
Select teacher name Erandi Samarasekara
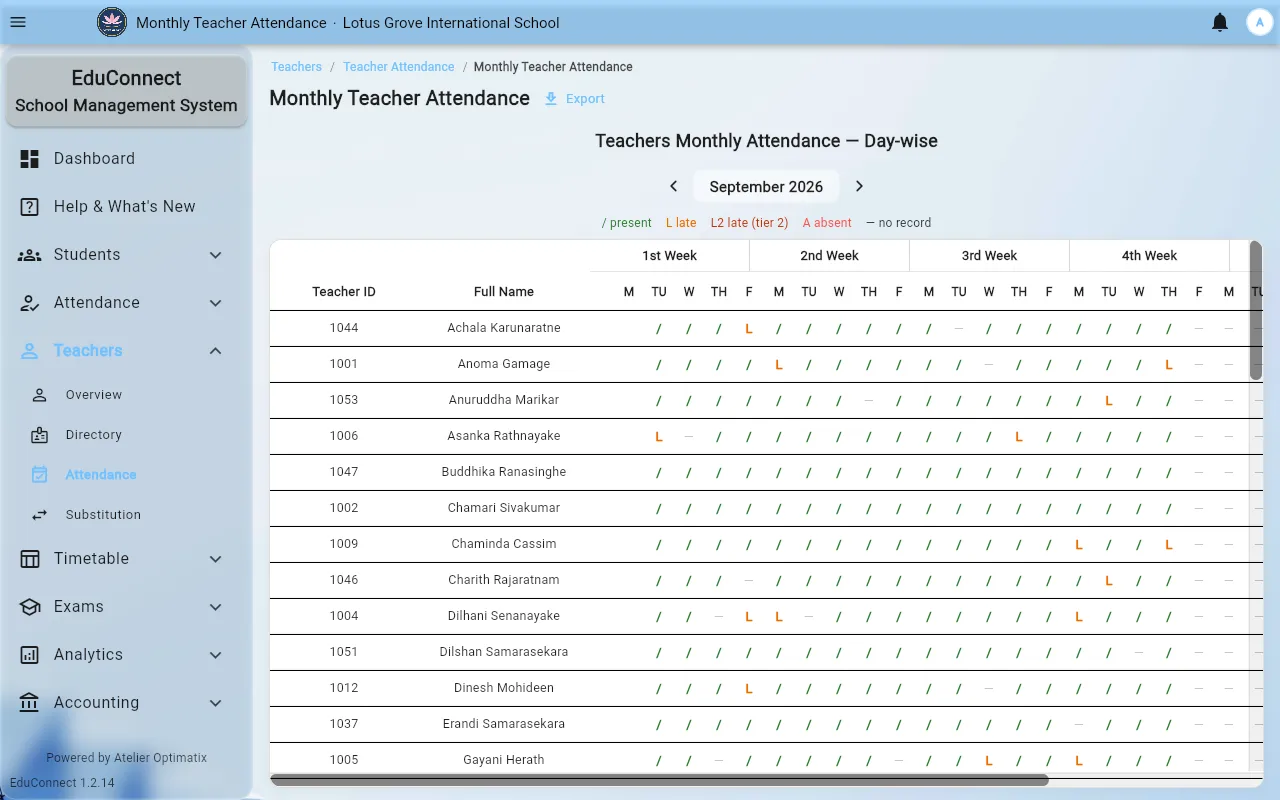pos(504,724)
